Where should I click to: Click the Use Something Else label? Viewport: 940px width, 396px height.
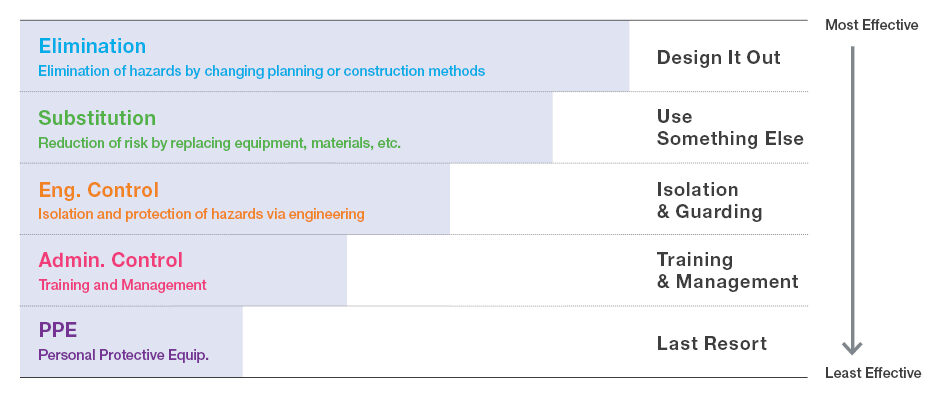[x=730, y=128]
